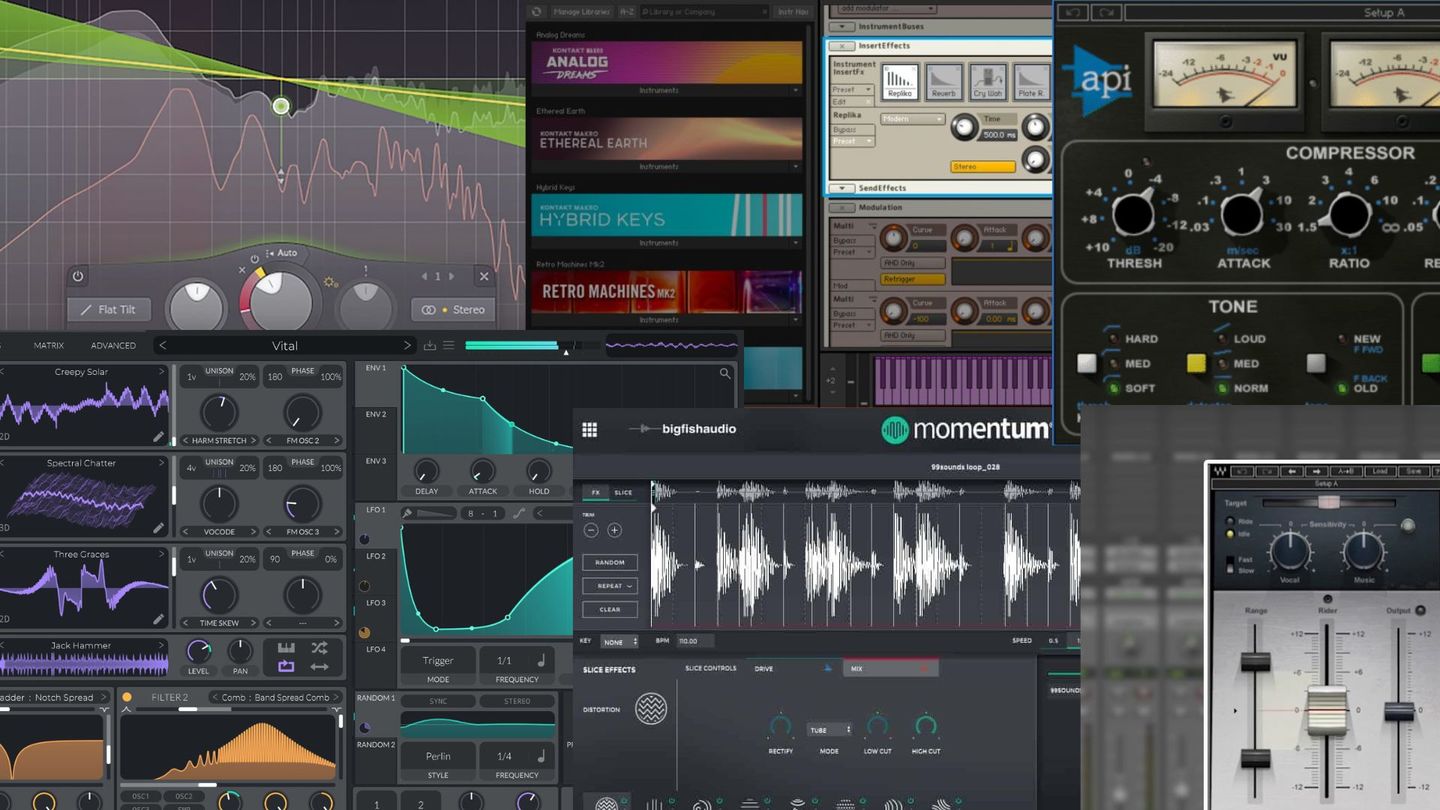1440x810 pixels.
Task: Select the Flat Tilt filter shape button
Action: pyautogui.click(x=109, y=310)
